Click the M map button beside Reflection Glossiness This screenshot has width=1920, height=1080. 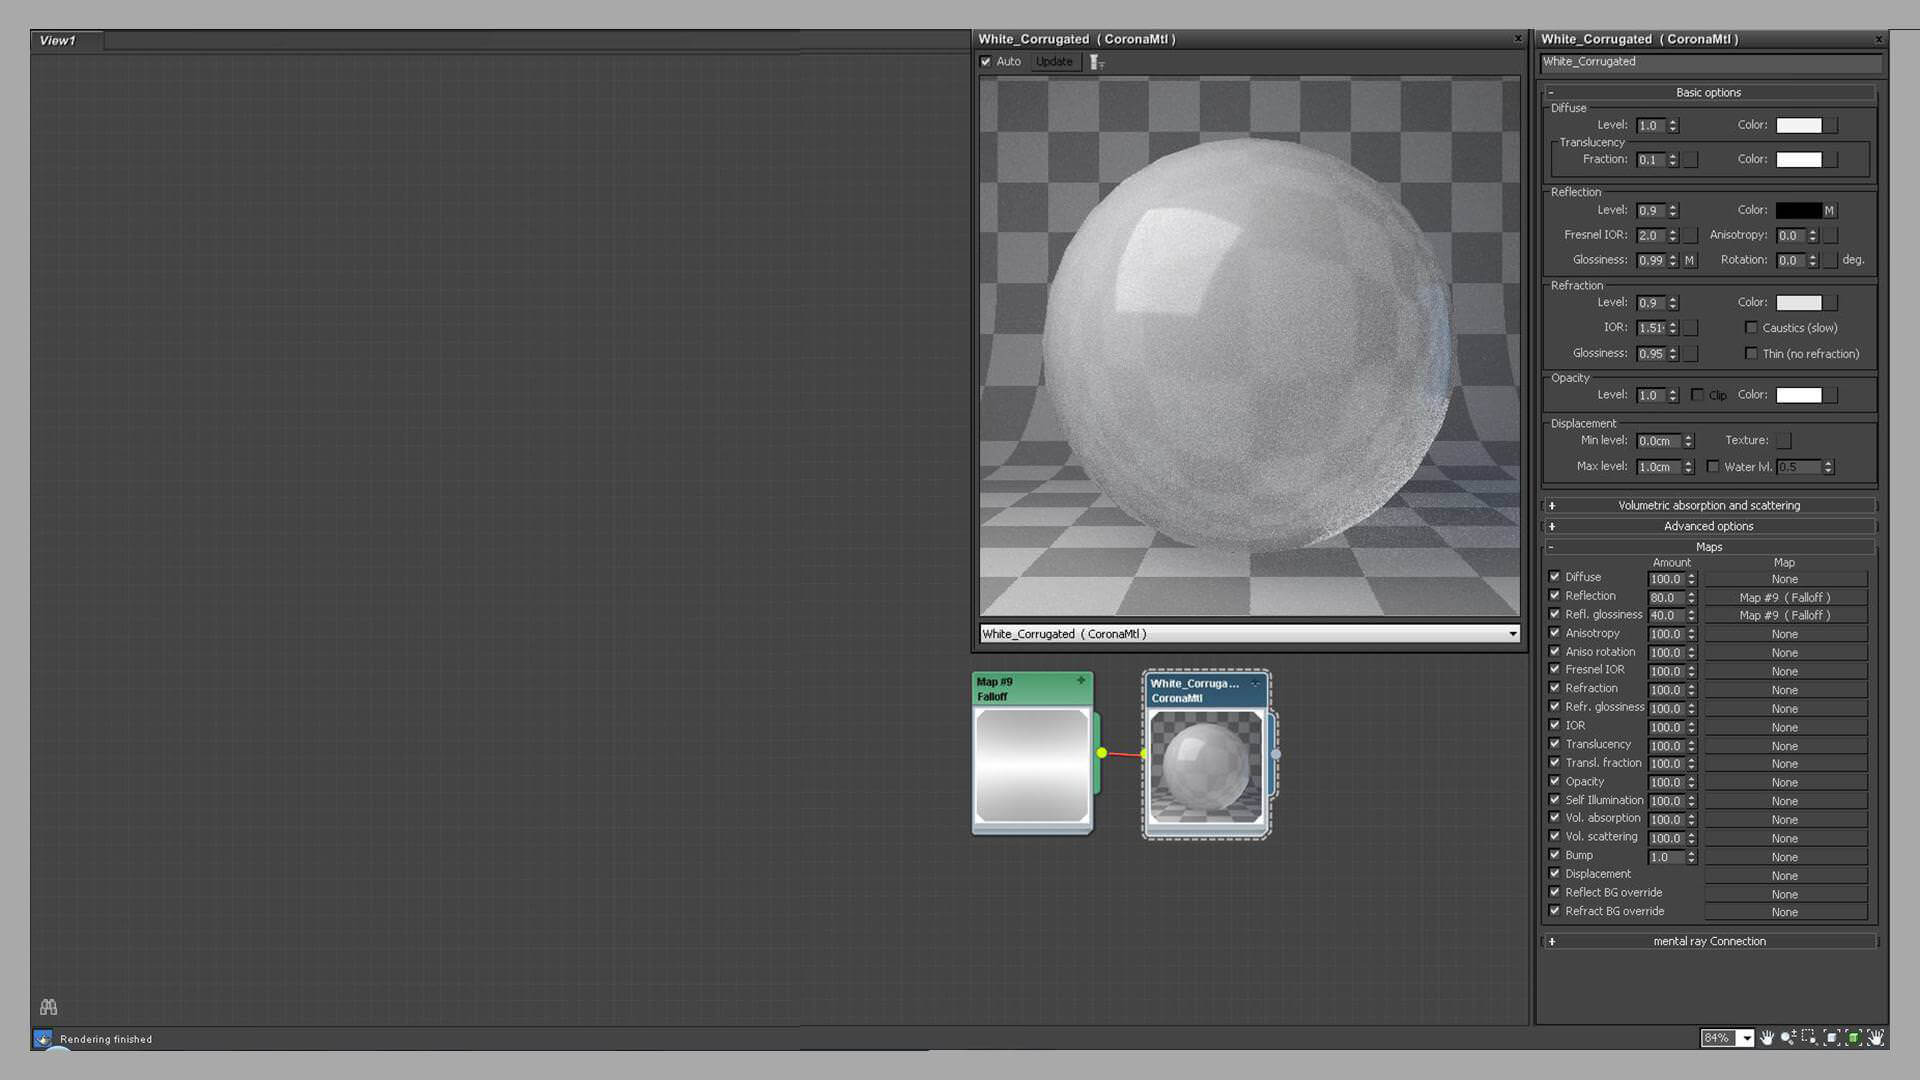[x=1689, y=261]
